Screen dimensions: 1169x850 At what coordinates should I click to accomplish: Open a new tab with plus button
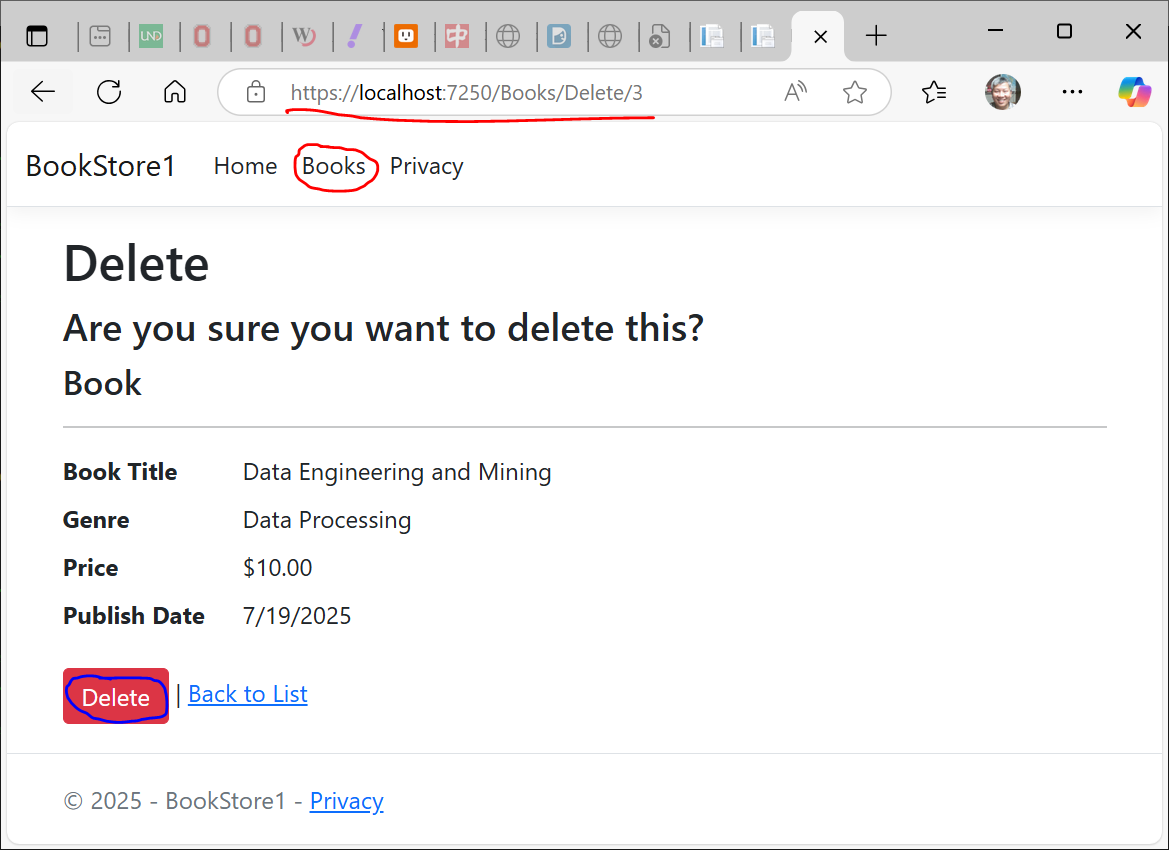click(876, 35)
